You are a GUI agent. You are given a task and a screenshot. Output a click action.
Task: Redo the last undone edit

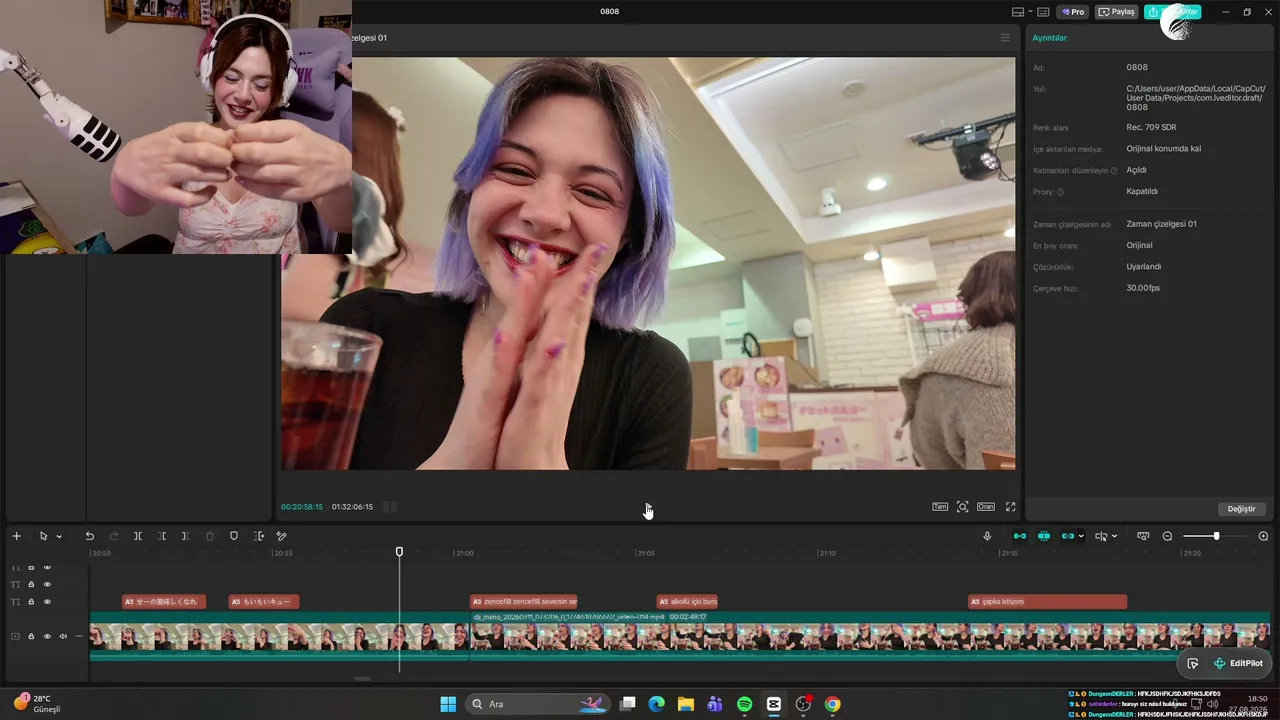point(113,536)
